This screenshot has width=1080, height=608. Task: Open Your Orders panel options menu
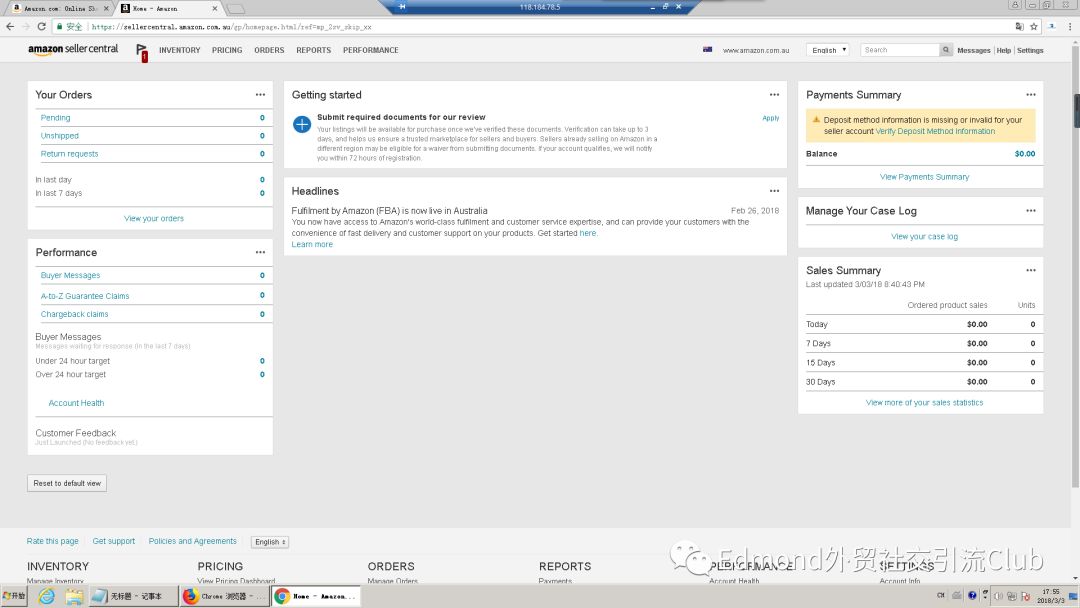tap(260, 95)
